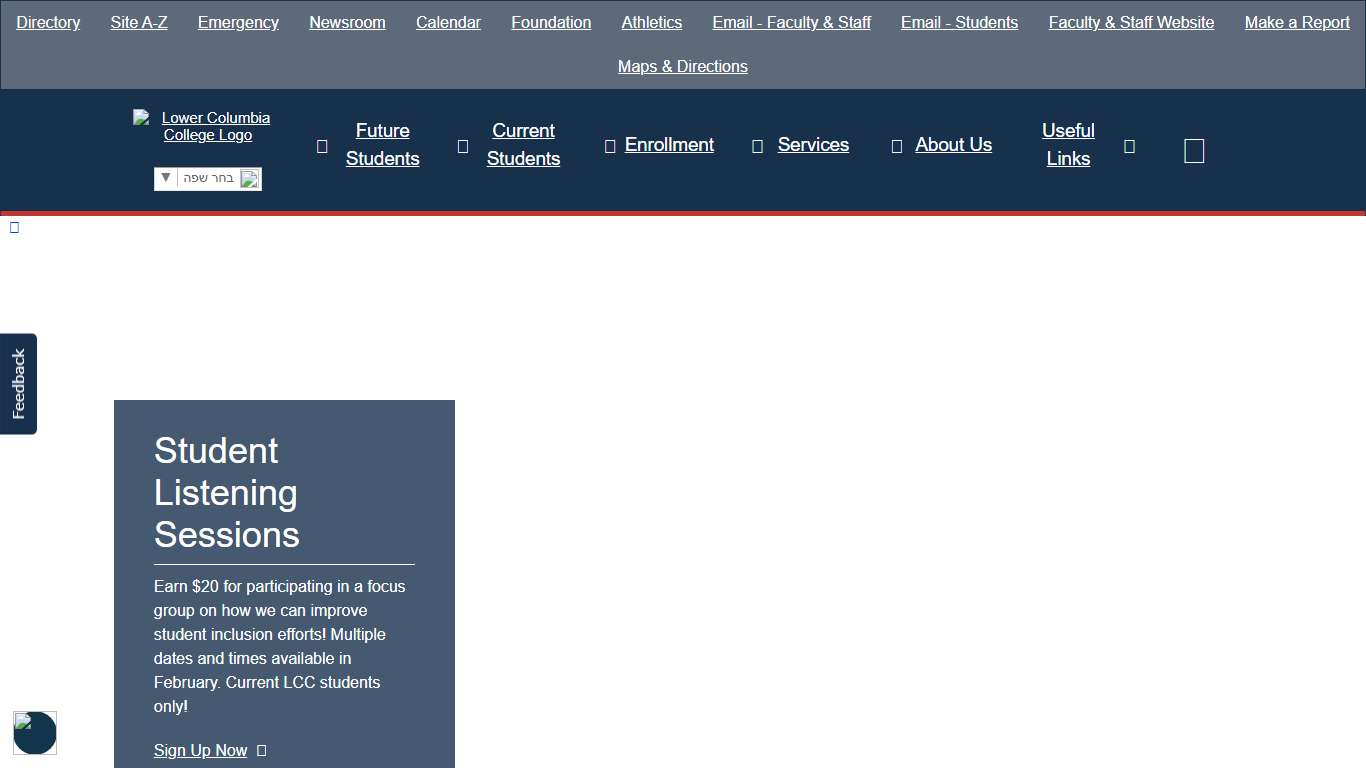Click the arrow icon beside Sign Up Now
Viewport: 1366px width, 768px height.
click(x=260, y=750)
